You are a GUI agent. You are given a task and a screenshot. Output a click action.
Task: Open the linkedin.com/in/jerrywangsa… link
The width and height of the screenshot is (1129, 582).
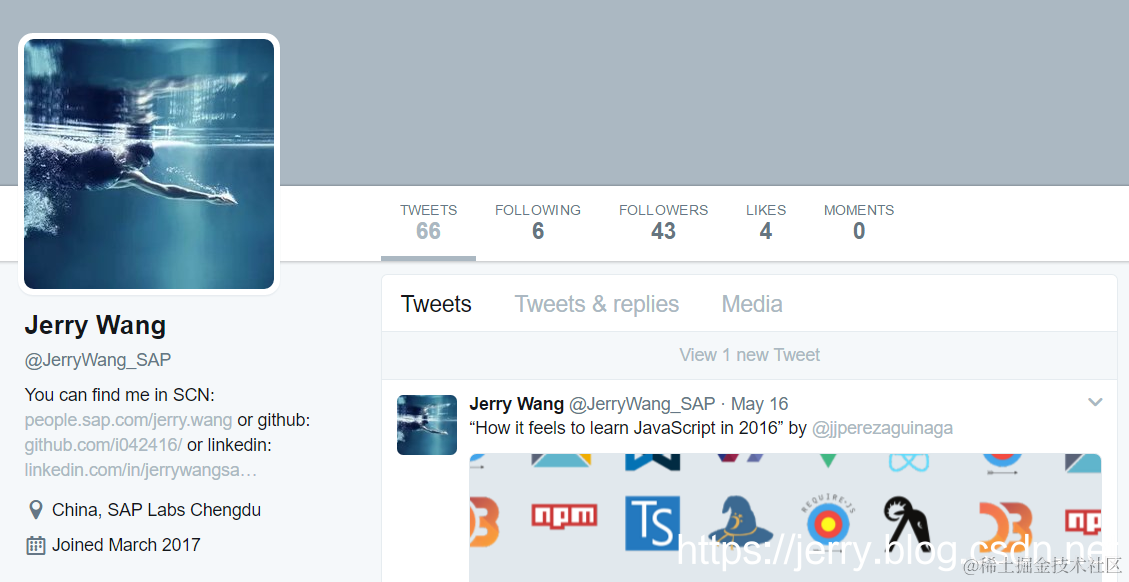pyautogui.click(x=141, y=470)
